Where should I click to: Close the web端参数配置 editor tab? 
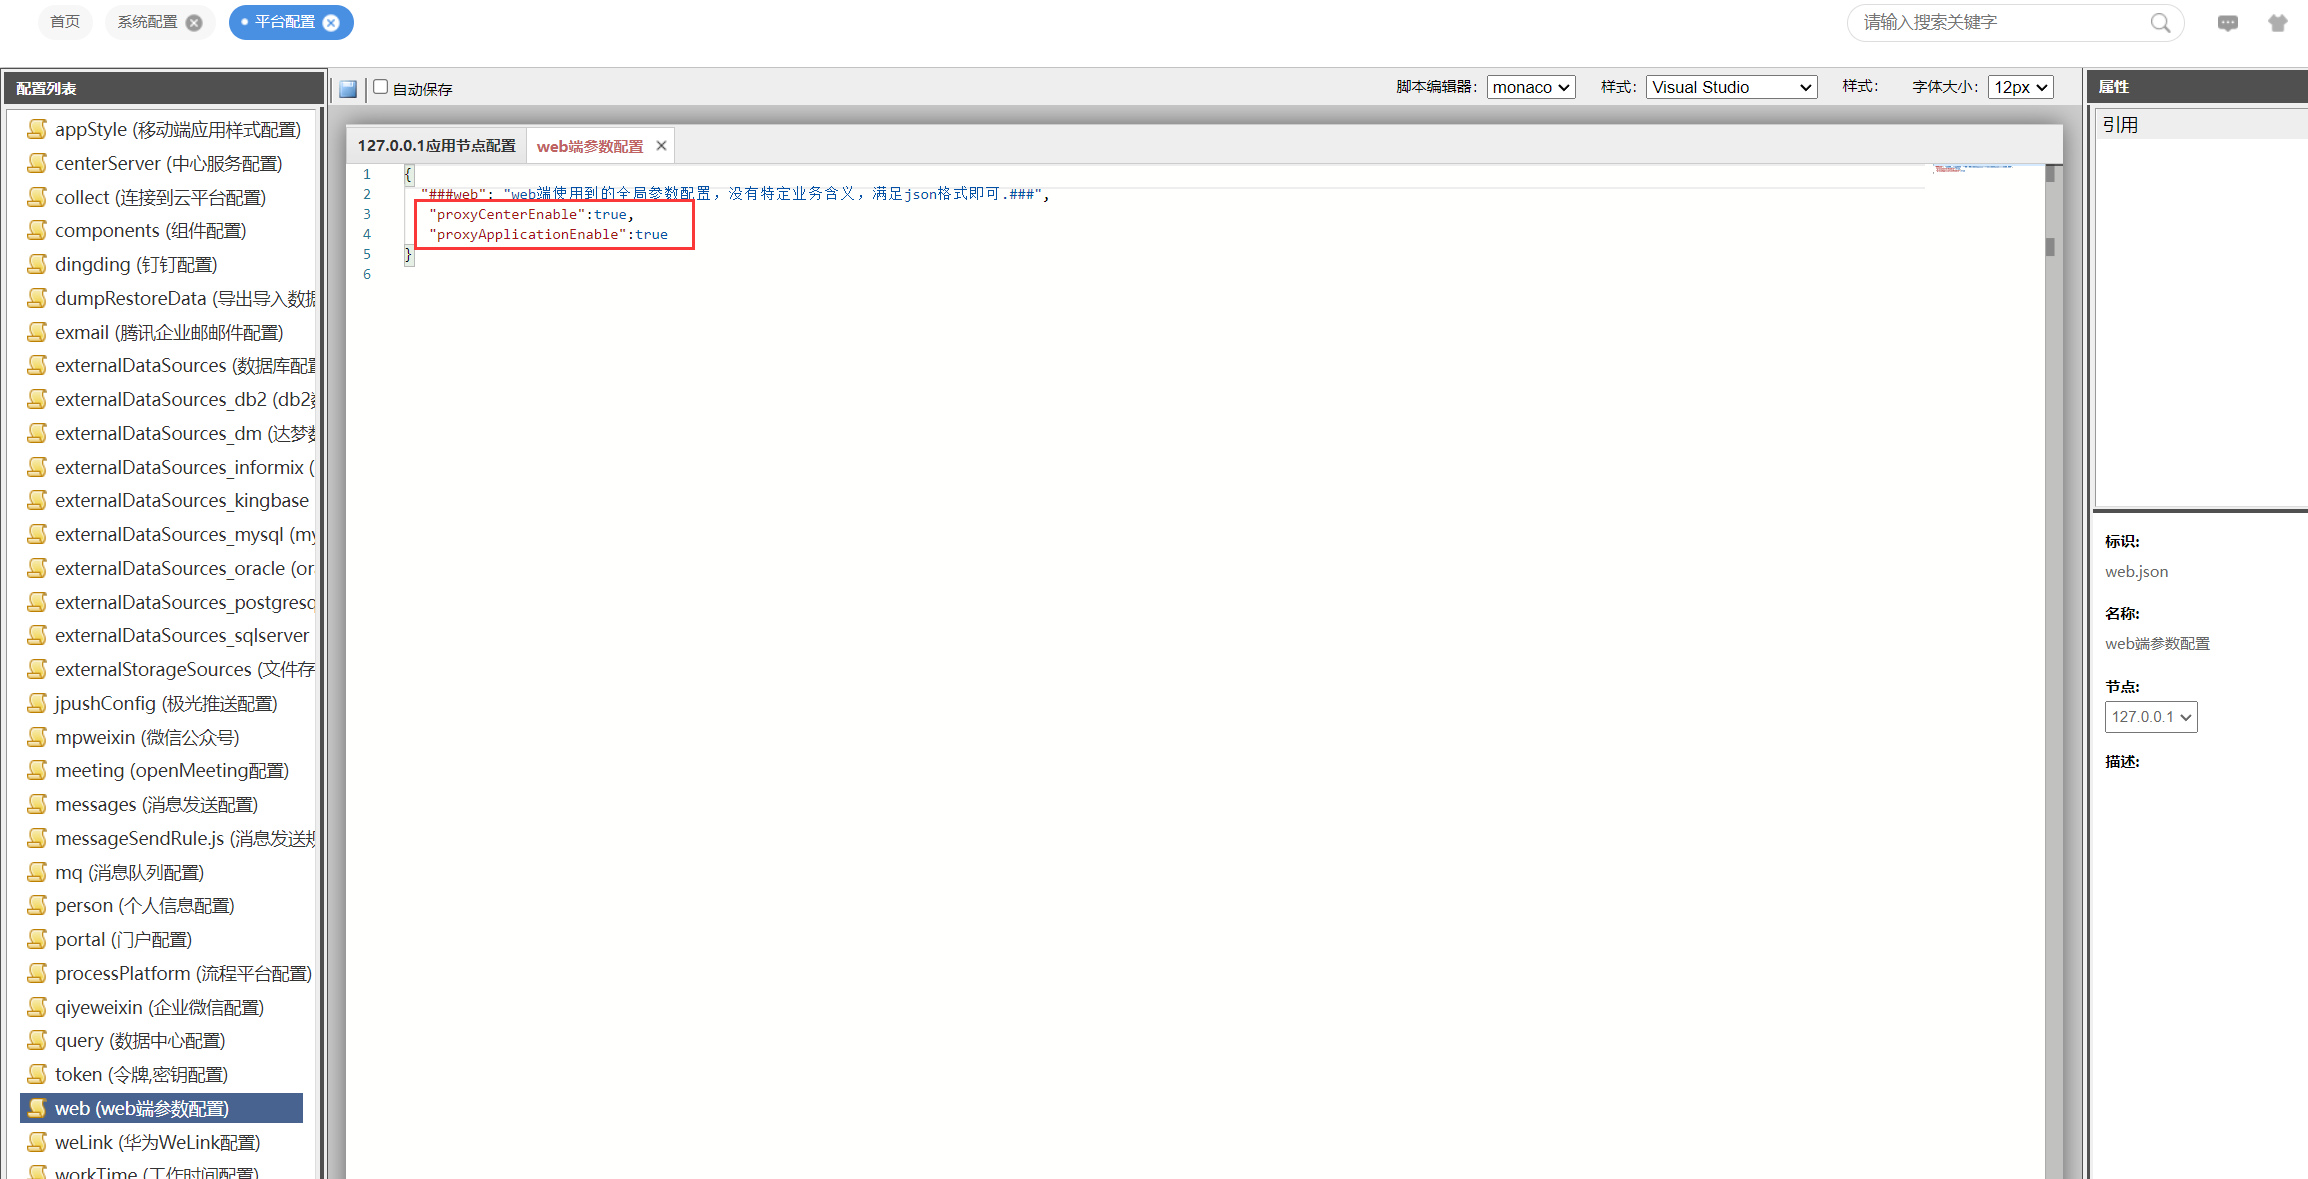tap(661, 146)
